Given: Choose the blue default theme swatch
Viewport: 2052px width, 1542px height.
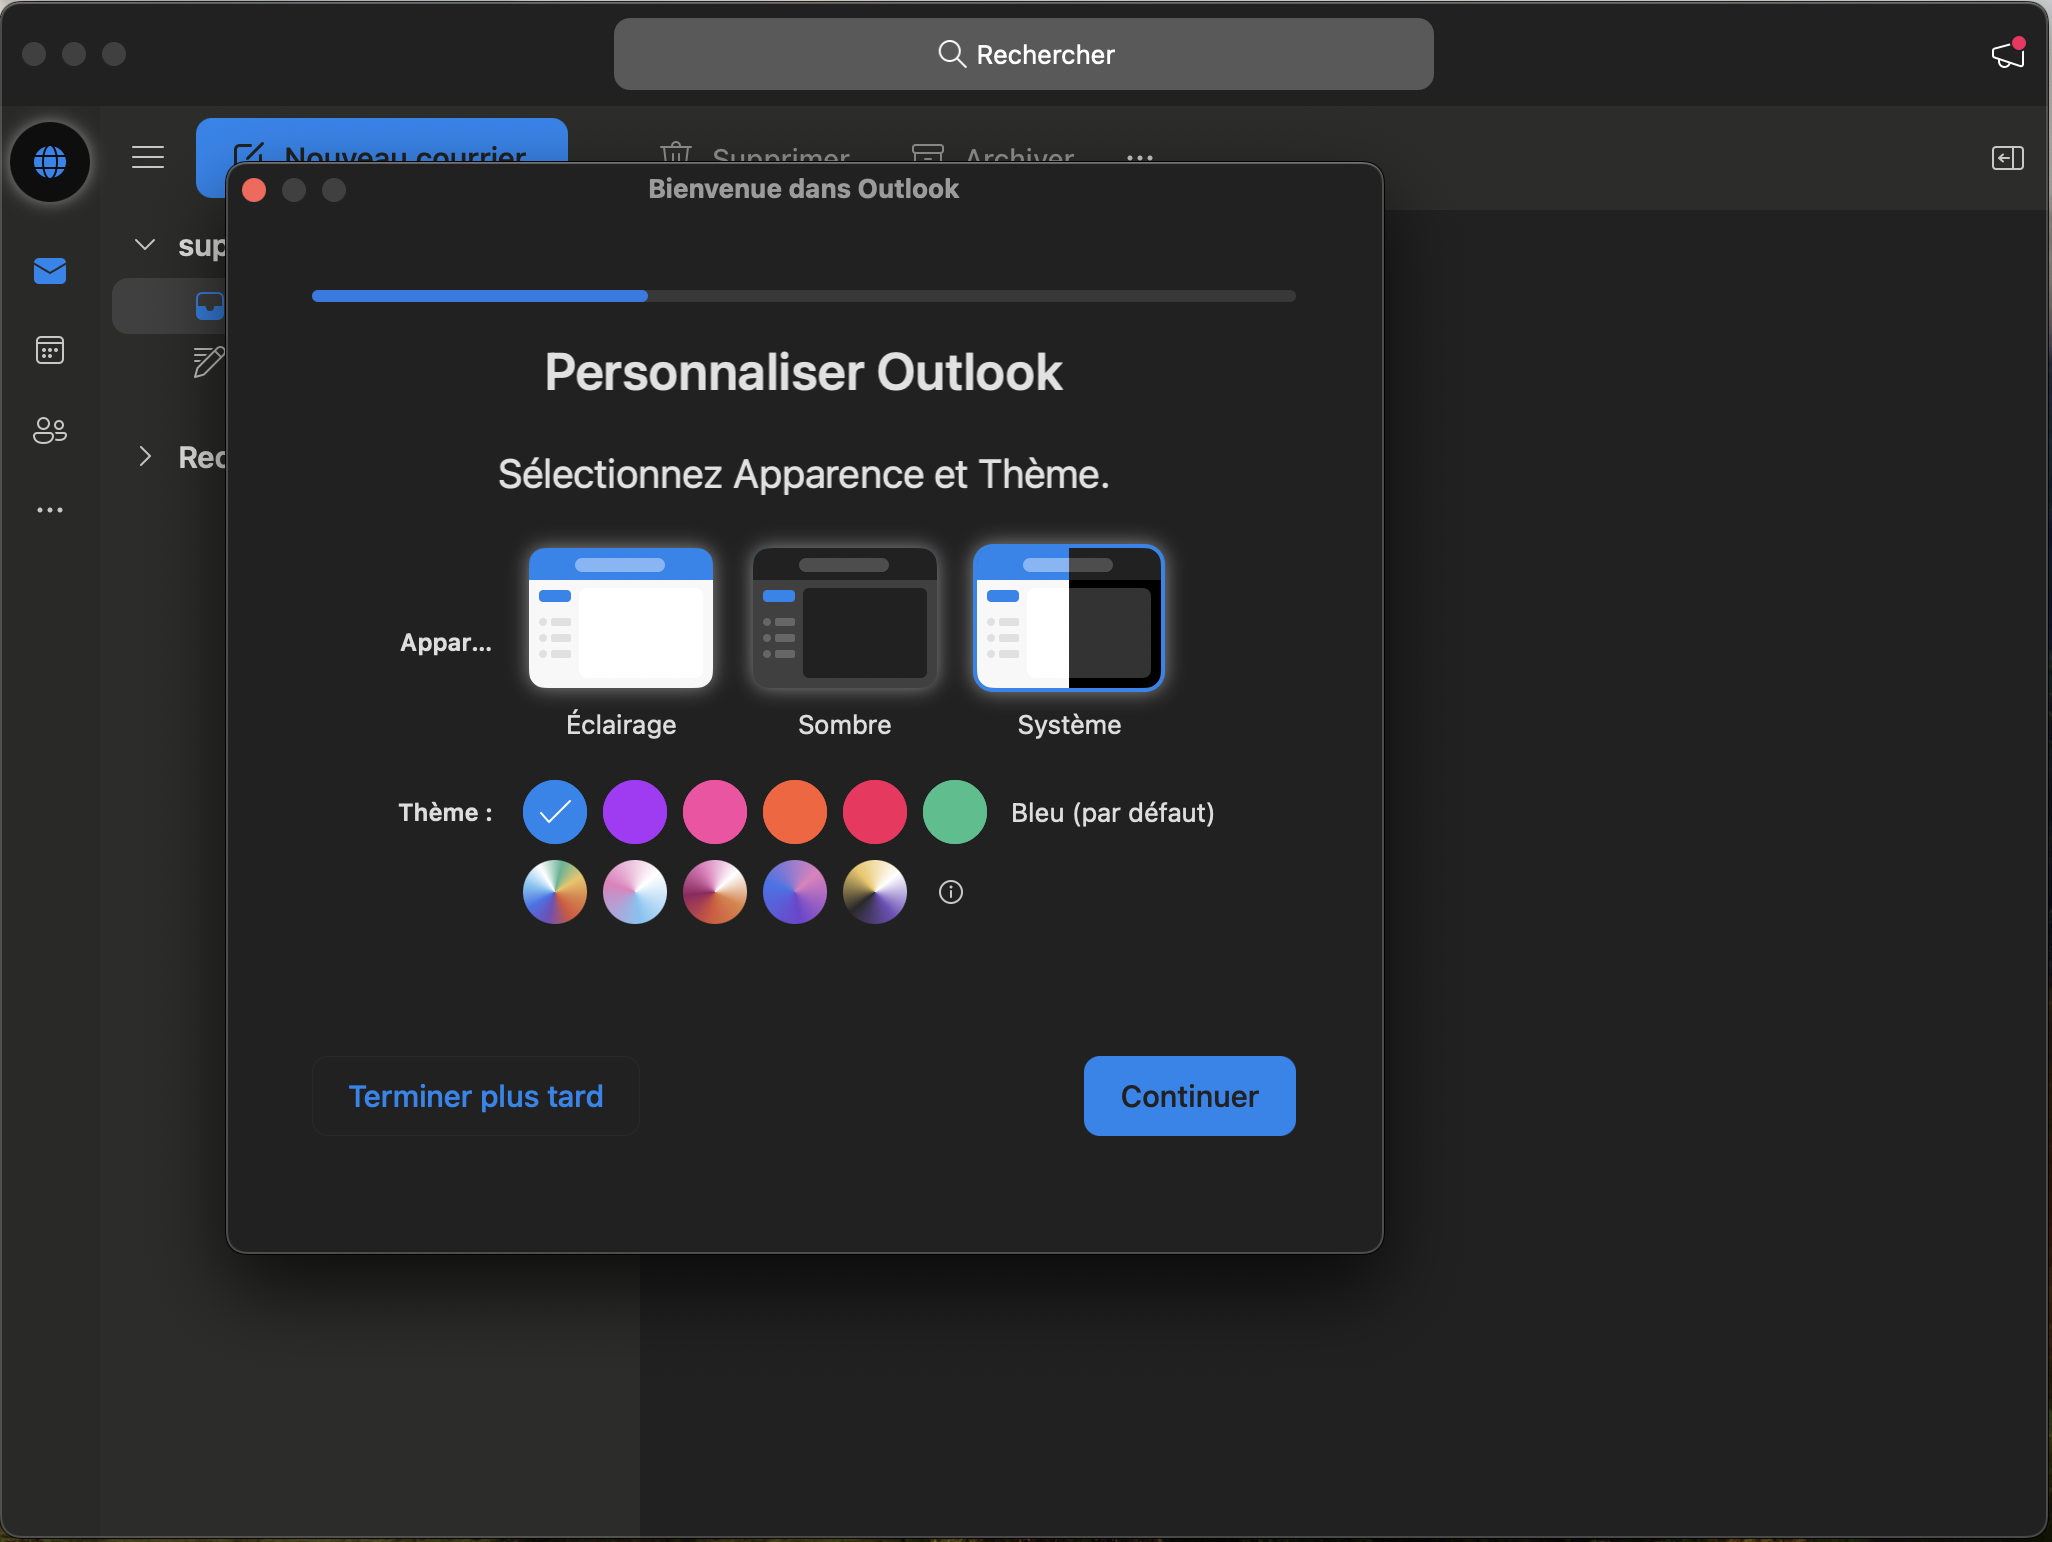Looking at the screenshot, I should point(555,812).
